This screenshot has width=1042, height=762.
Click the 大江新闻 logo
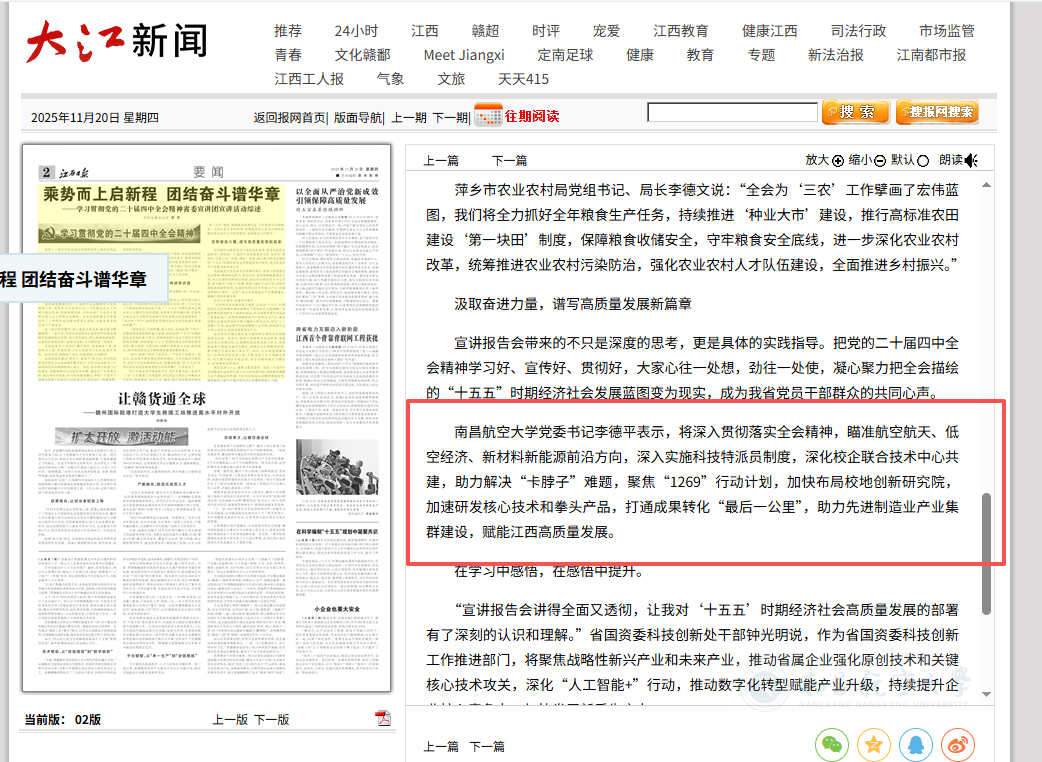tap(117, 42)
